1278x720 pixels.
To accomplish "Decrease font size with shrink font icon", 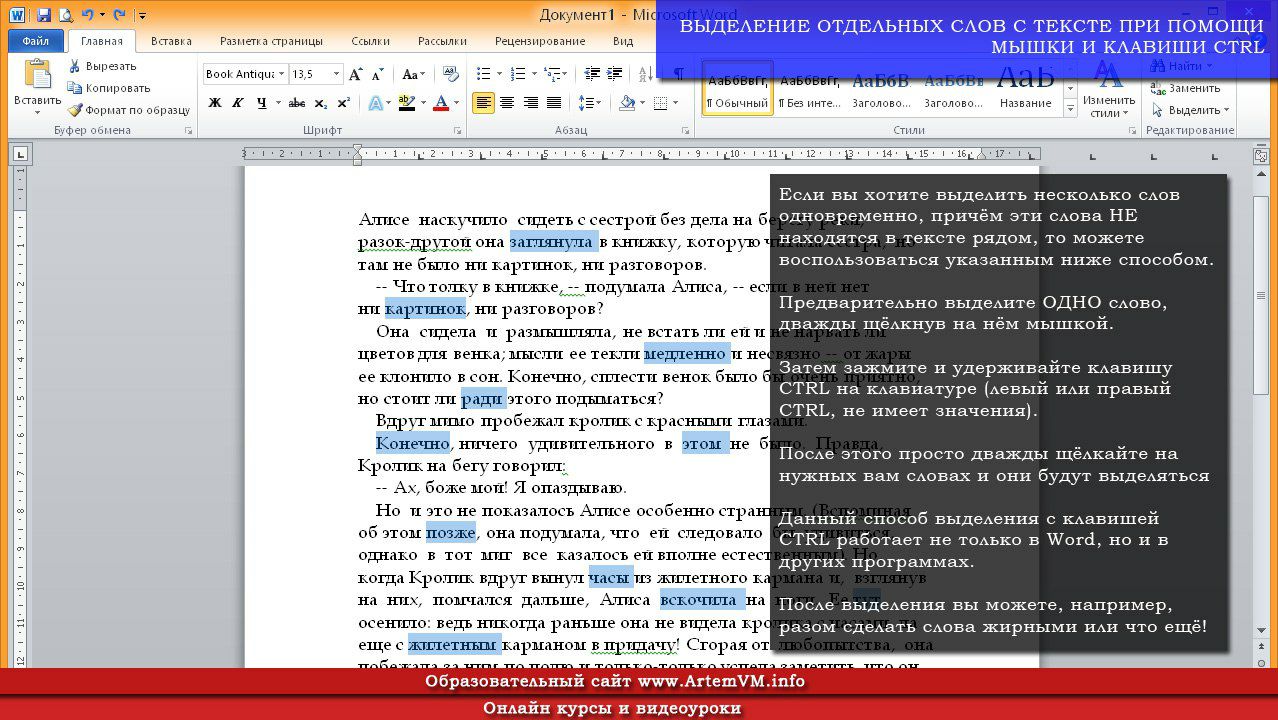I will click(x=379, y=74).
